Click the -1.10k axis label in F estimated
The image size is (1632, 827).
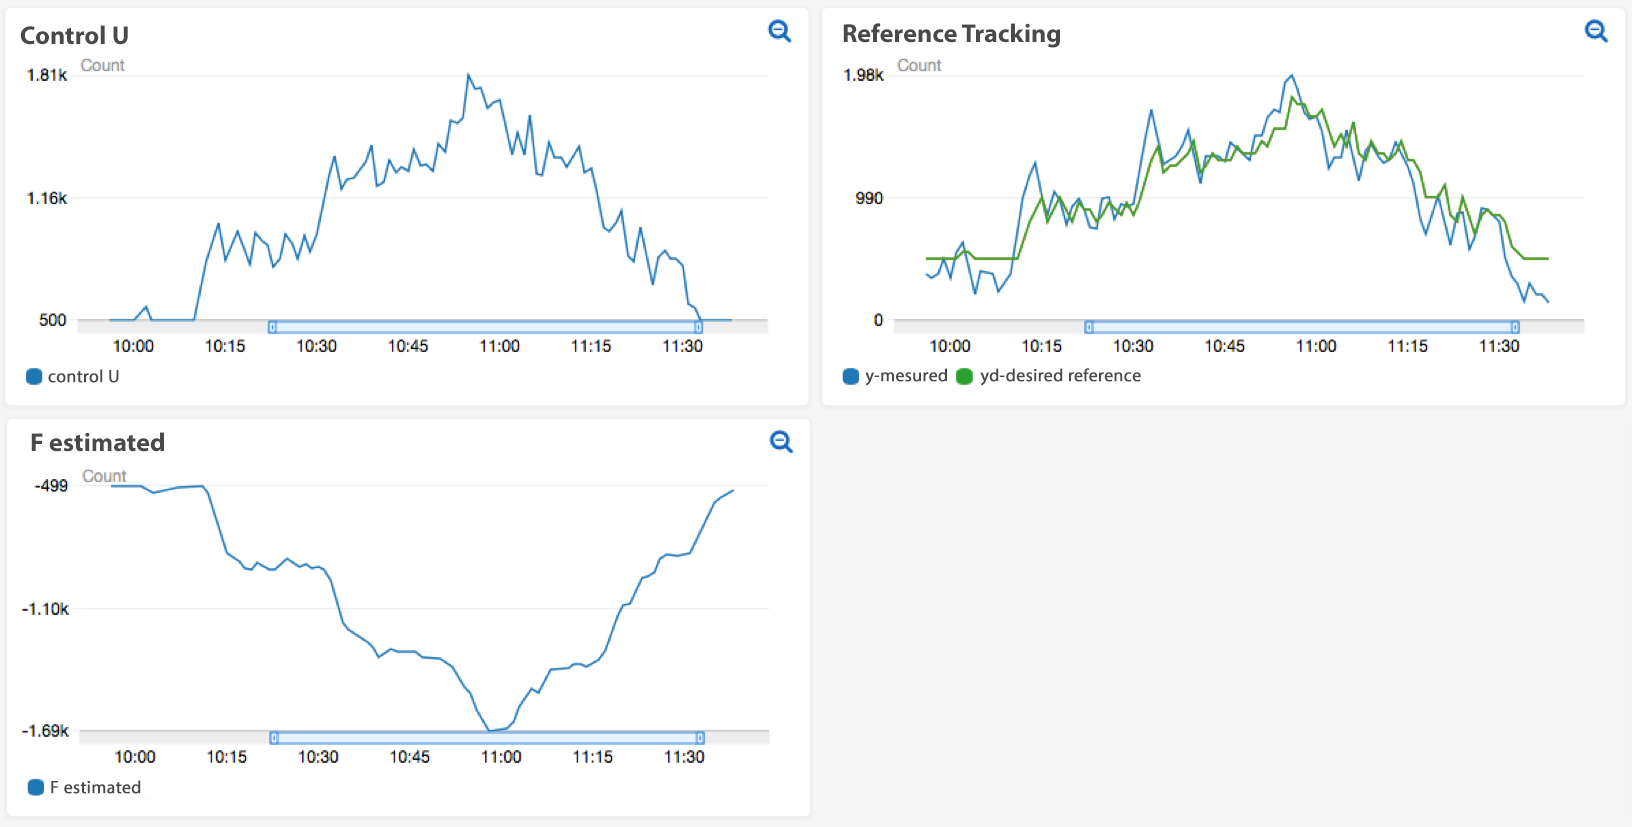tap(46, 608)
